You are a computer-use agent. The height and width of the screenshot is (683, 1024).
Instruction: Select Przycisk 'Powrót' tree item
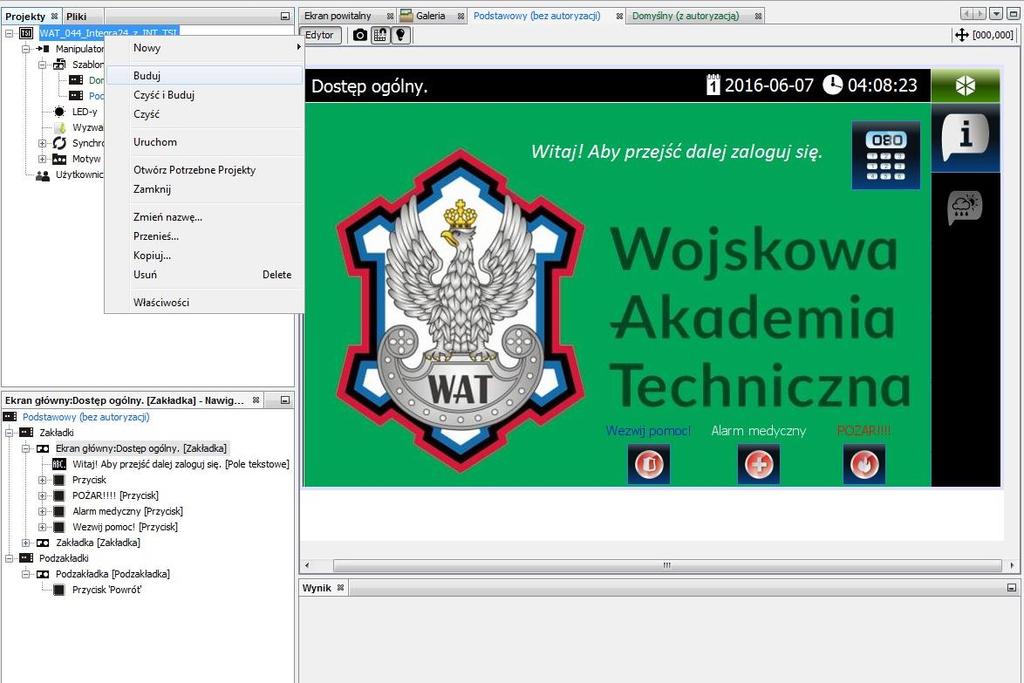click(106, 590)
